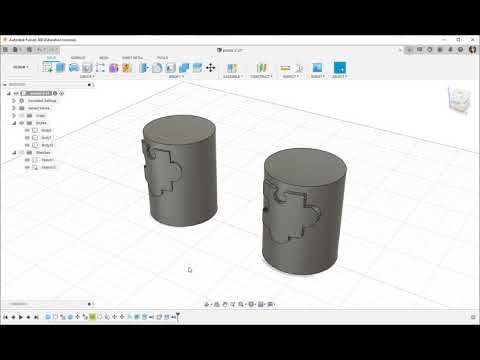Image resolution: width=480 pixels, height=360 pixels.
Task: Collapse the Sketches folder
Action: 14,153
